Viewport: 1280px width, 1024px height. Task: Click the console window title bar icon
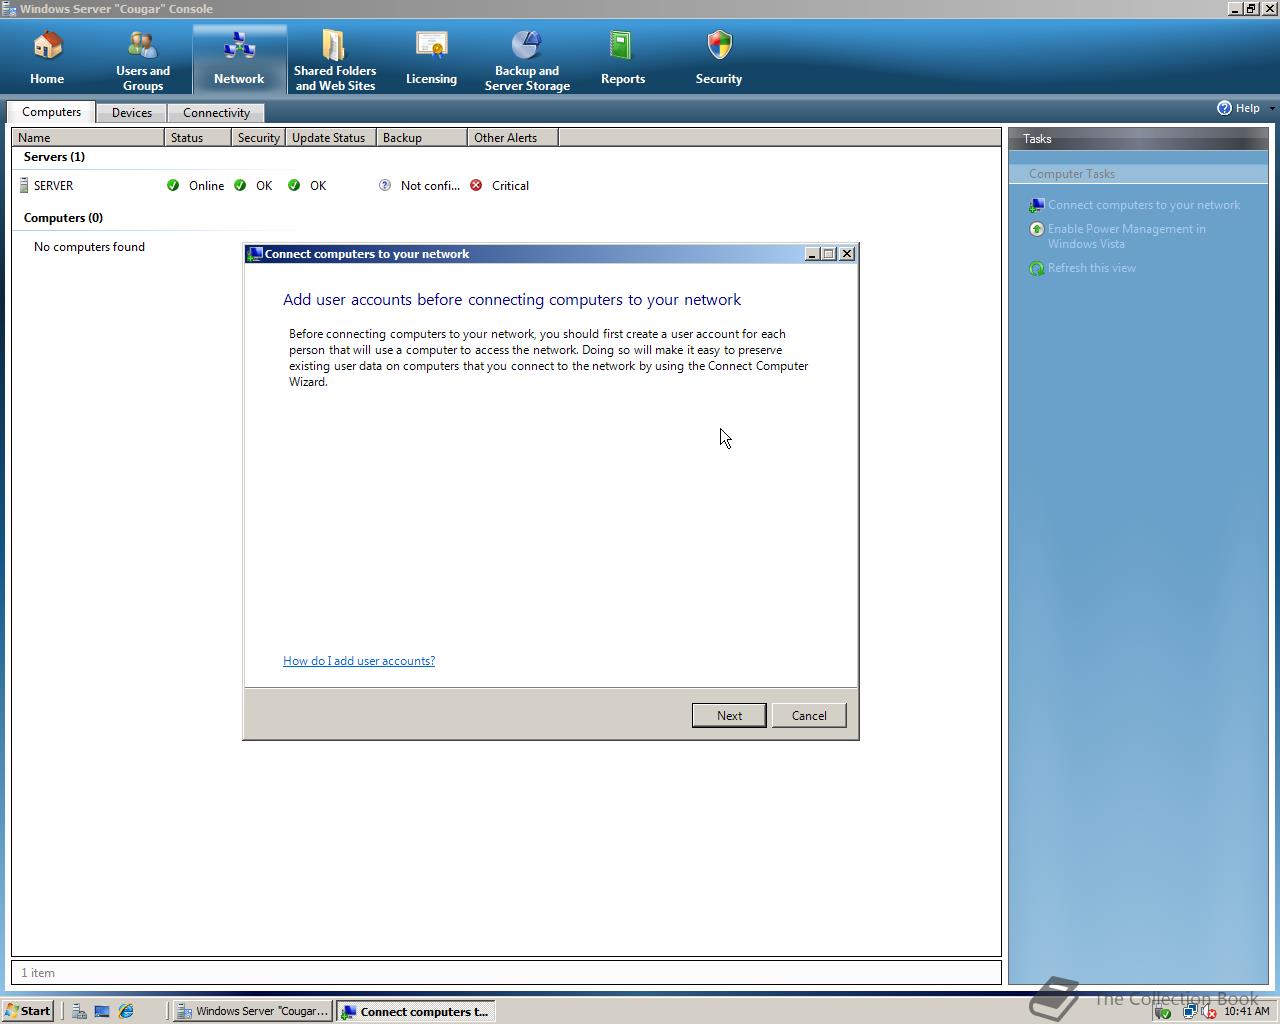9,9
